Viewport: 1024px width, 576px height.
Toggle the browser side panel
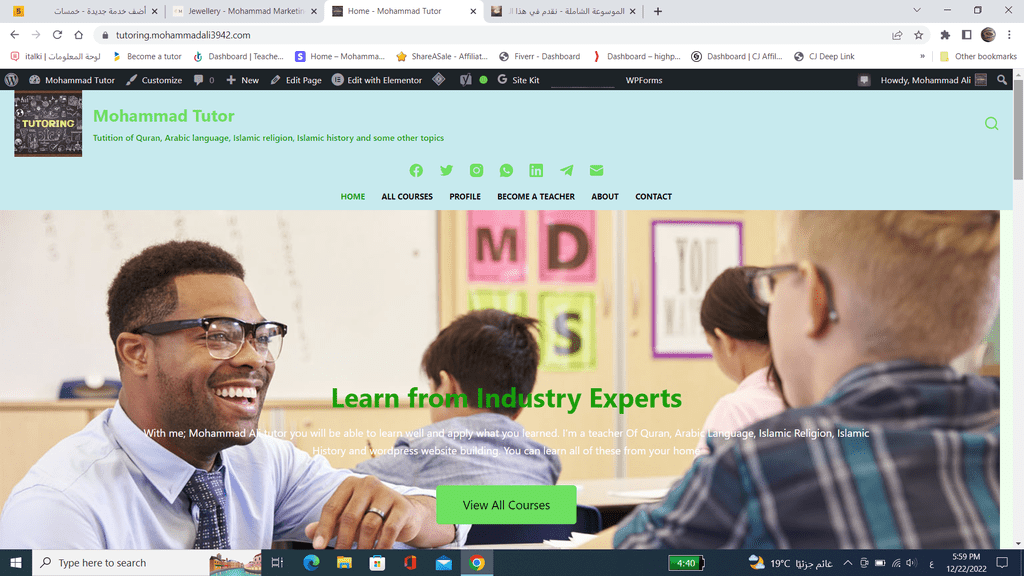click(x=967, y=35)
